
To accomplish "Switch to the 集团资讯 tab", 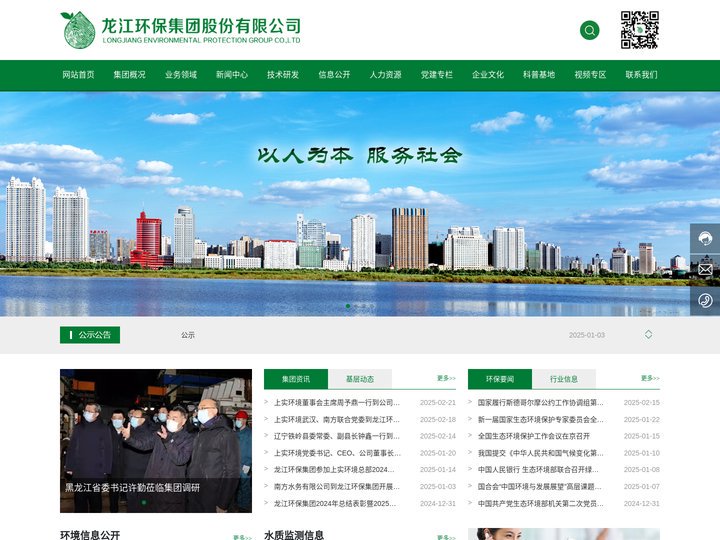I will pos(296,379).
